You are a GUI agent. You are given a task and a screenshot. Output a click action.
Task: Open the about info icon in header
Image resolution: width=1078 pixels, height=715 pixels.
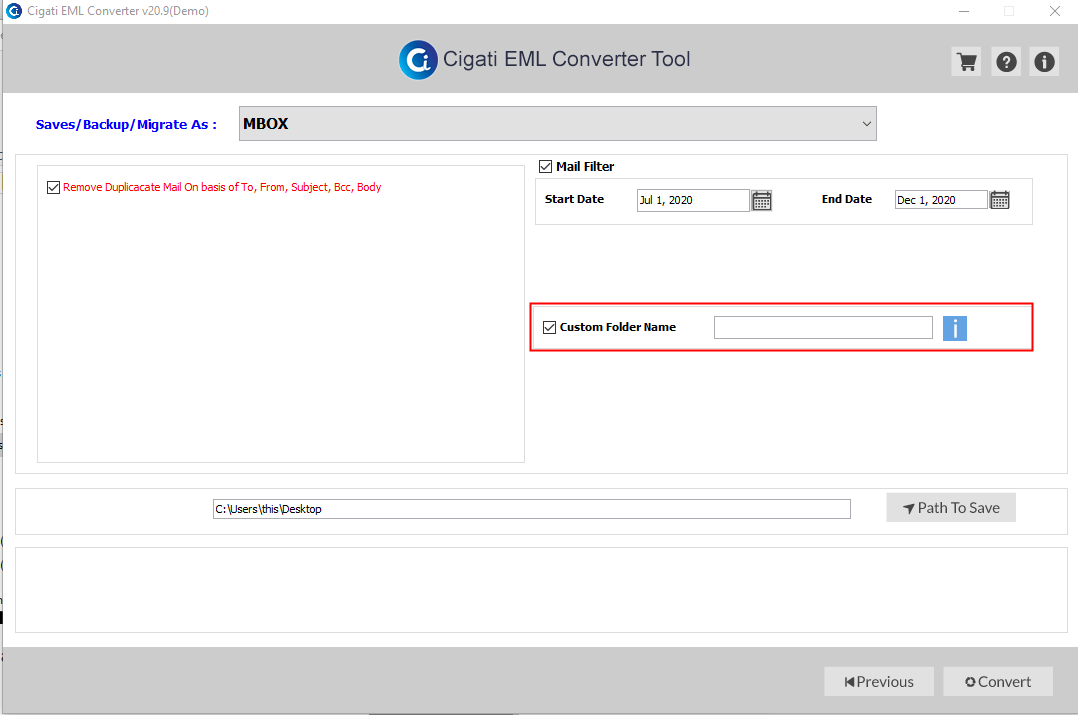point(1044,62)
